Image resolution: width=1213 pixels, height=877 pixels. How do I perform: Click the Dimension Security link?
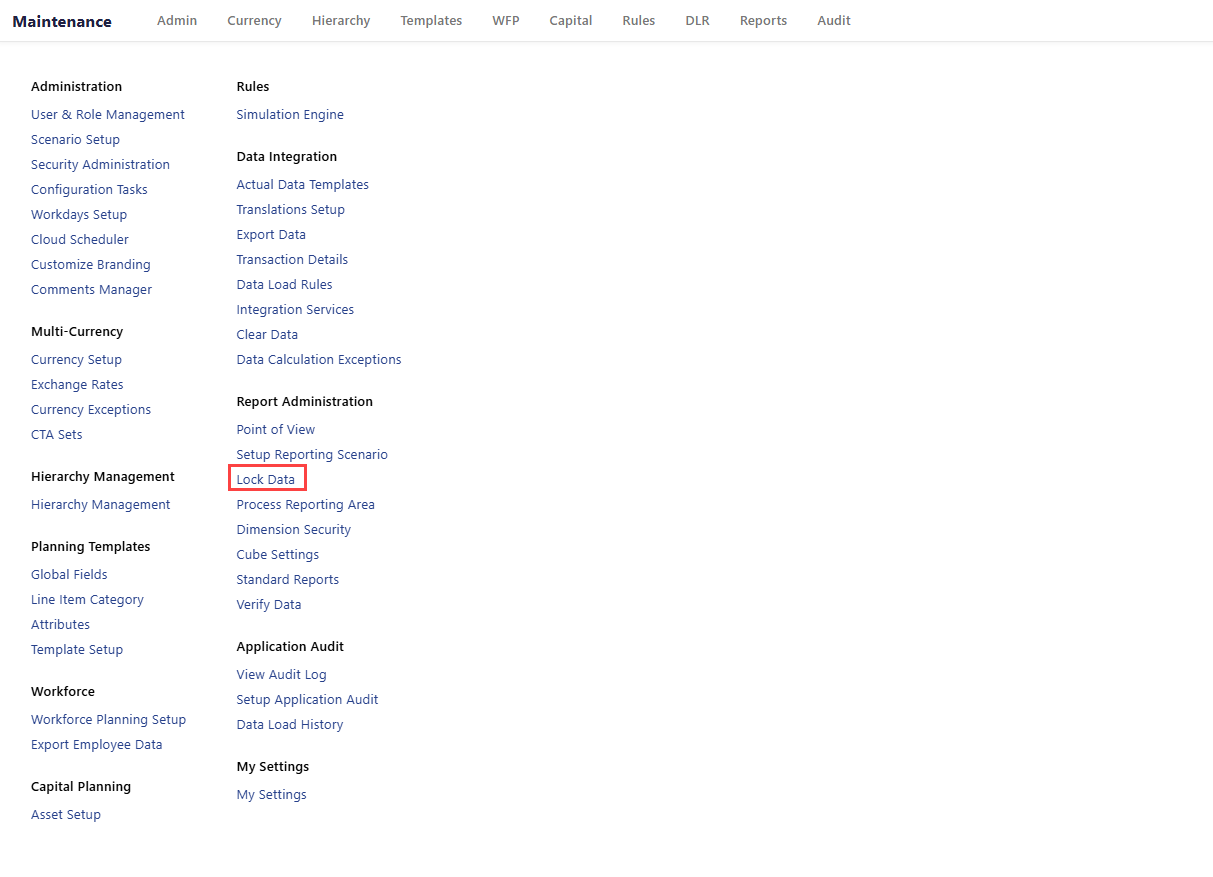(x=294, y=530)
